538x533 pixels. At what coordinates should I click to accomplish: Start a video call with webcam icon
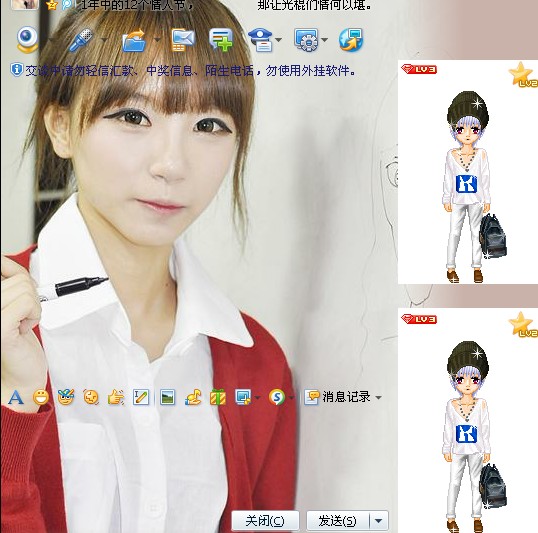click(27, 39)
